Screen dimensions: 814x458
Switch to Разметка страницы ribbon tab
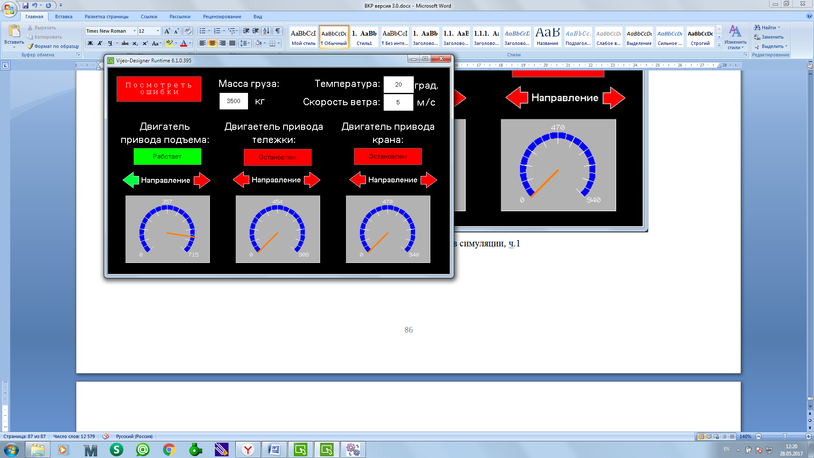click(106, 17)
